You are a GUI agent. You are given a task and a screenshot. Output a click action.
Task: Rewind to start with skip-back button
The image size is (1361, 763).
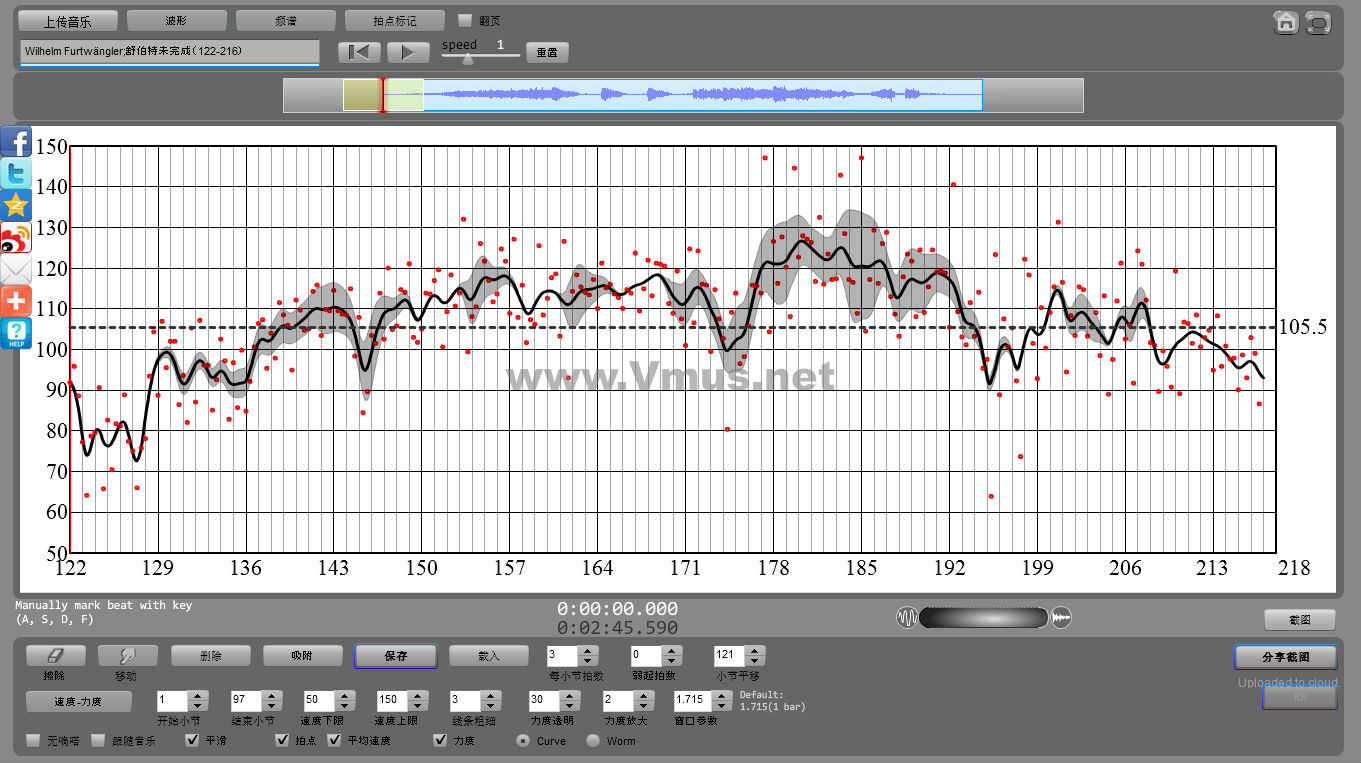359,52
